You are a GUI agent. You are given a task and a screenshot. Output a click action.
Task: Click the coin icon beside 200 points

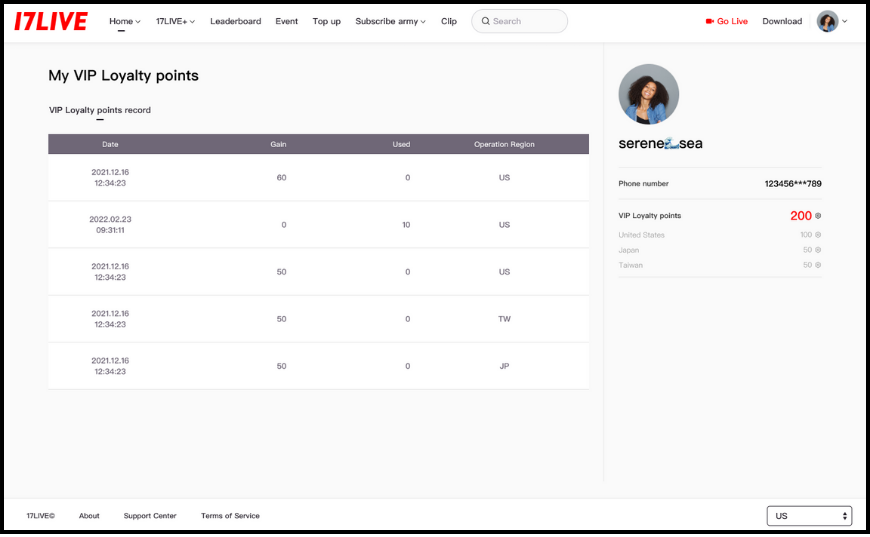(818, 216)
